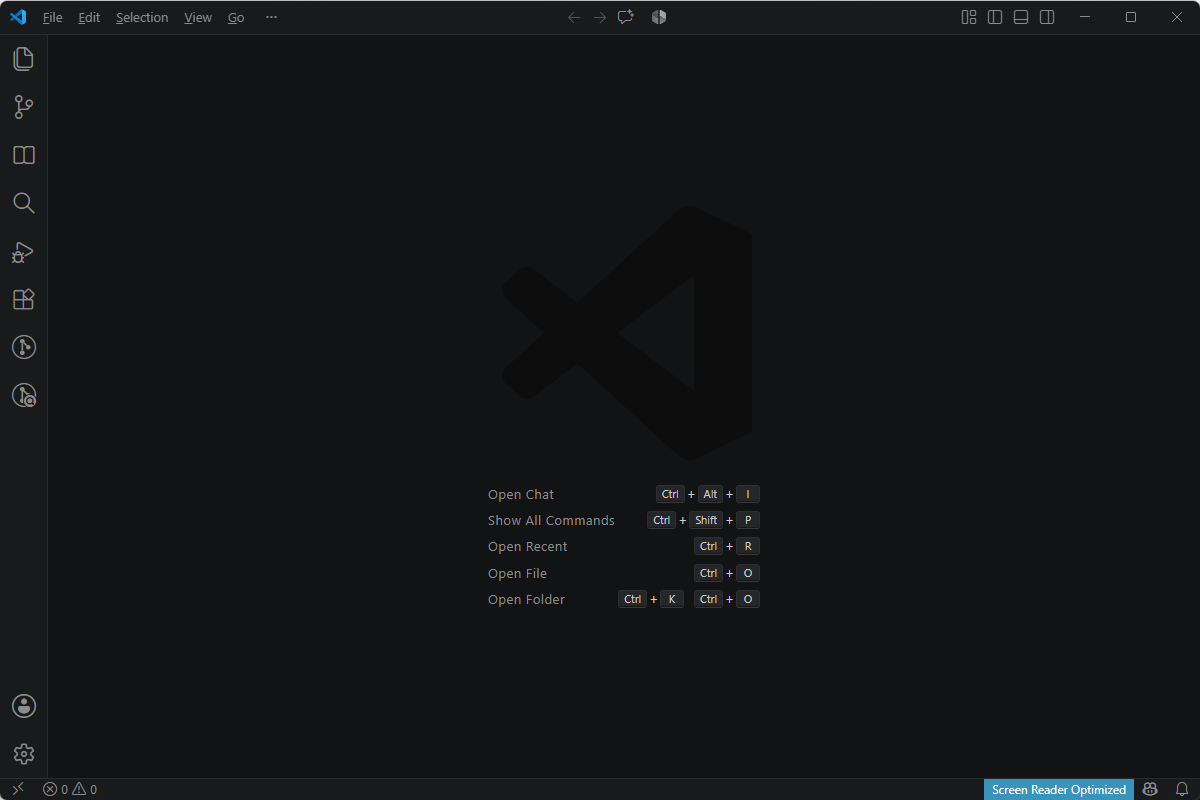Click the Open Folder text
The height and width of the screenshot is (800, 1200).
(526, 599)
